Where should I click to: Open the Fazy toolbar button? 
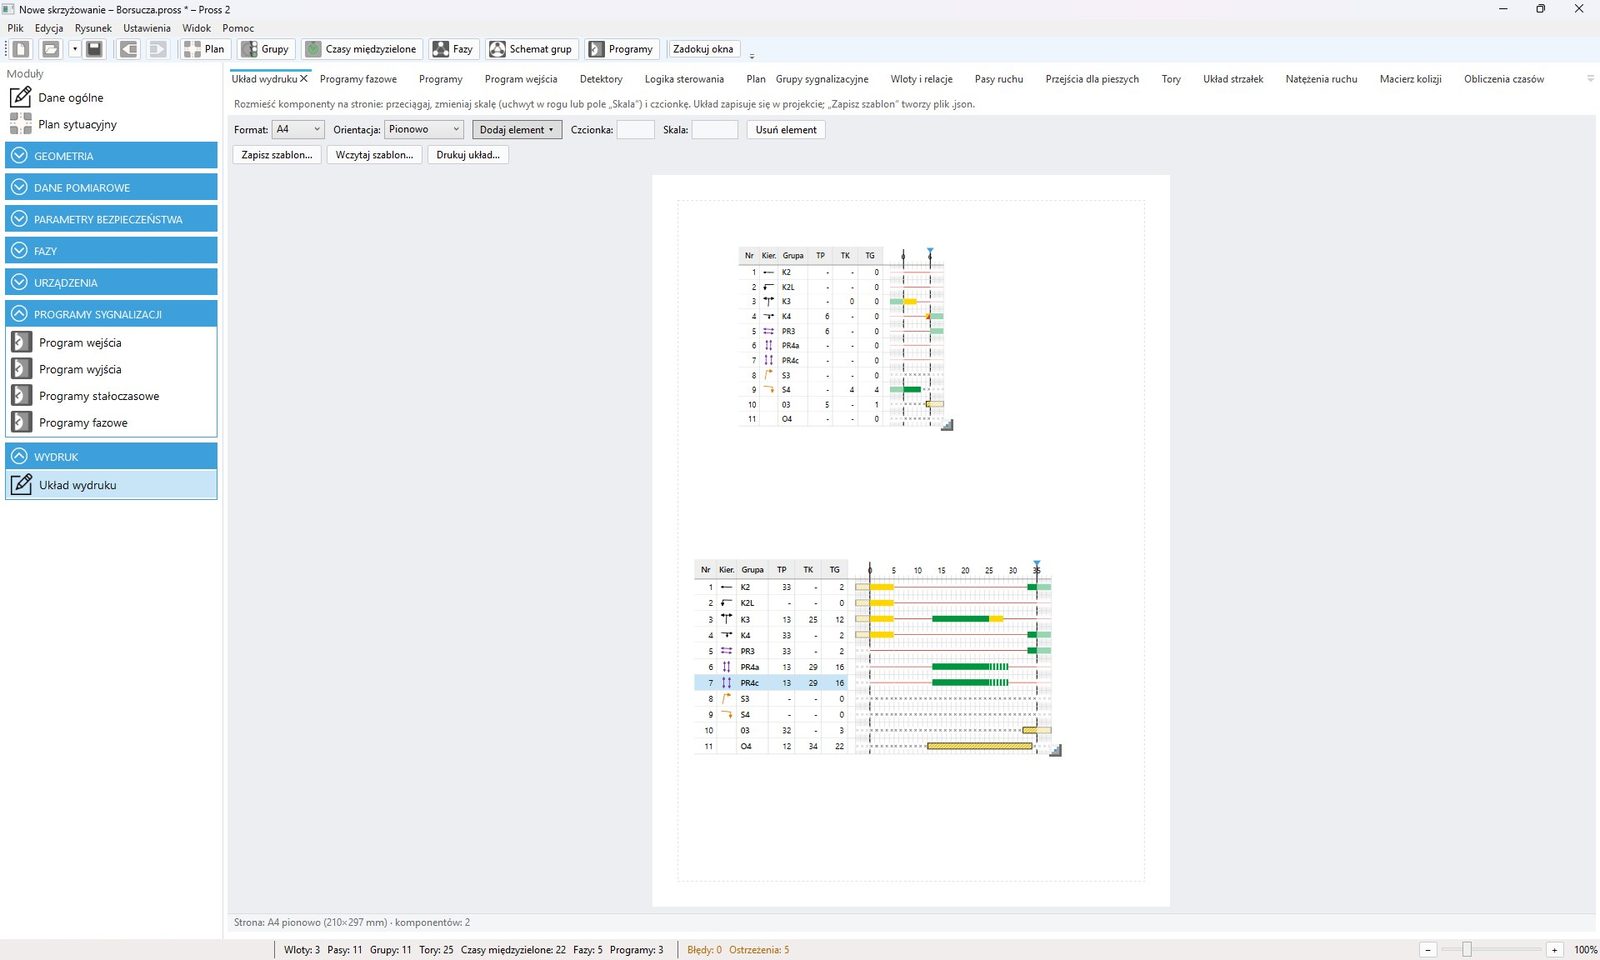pyautogui.click(x=453, y=49)
